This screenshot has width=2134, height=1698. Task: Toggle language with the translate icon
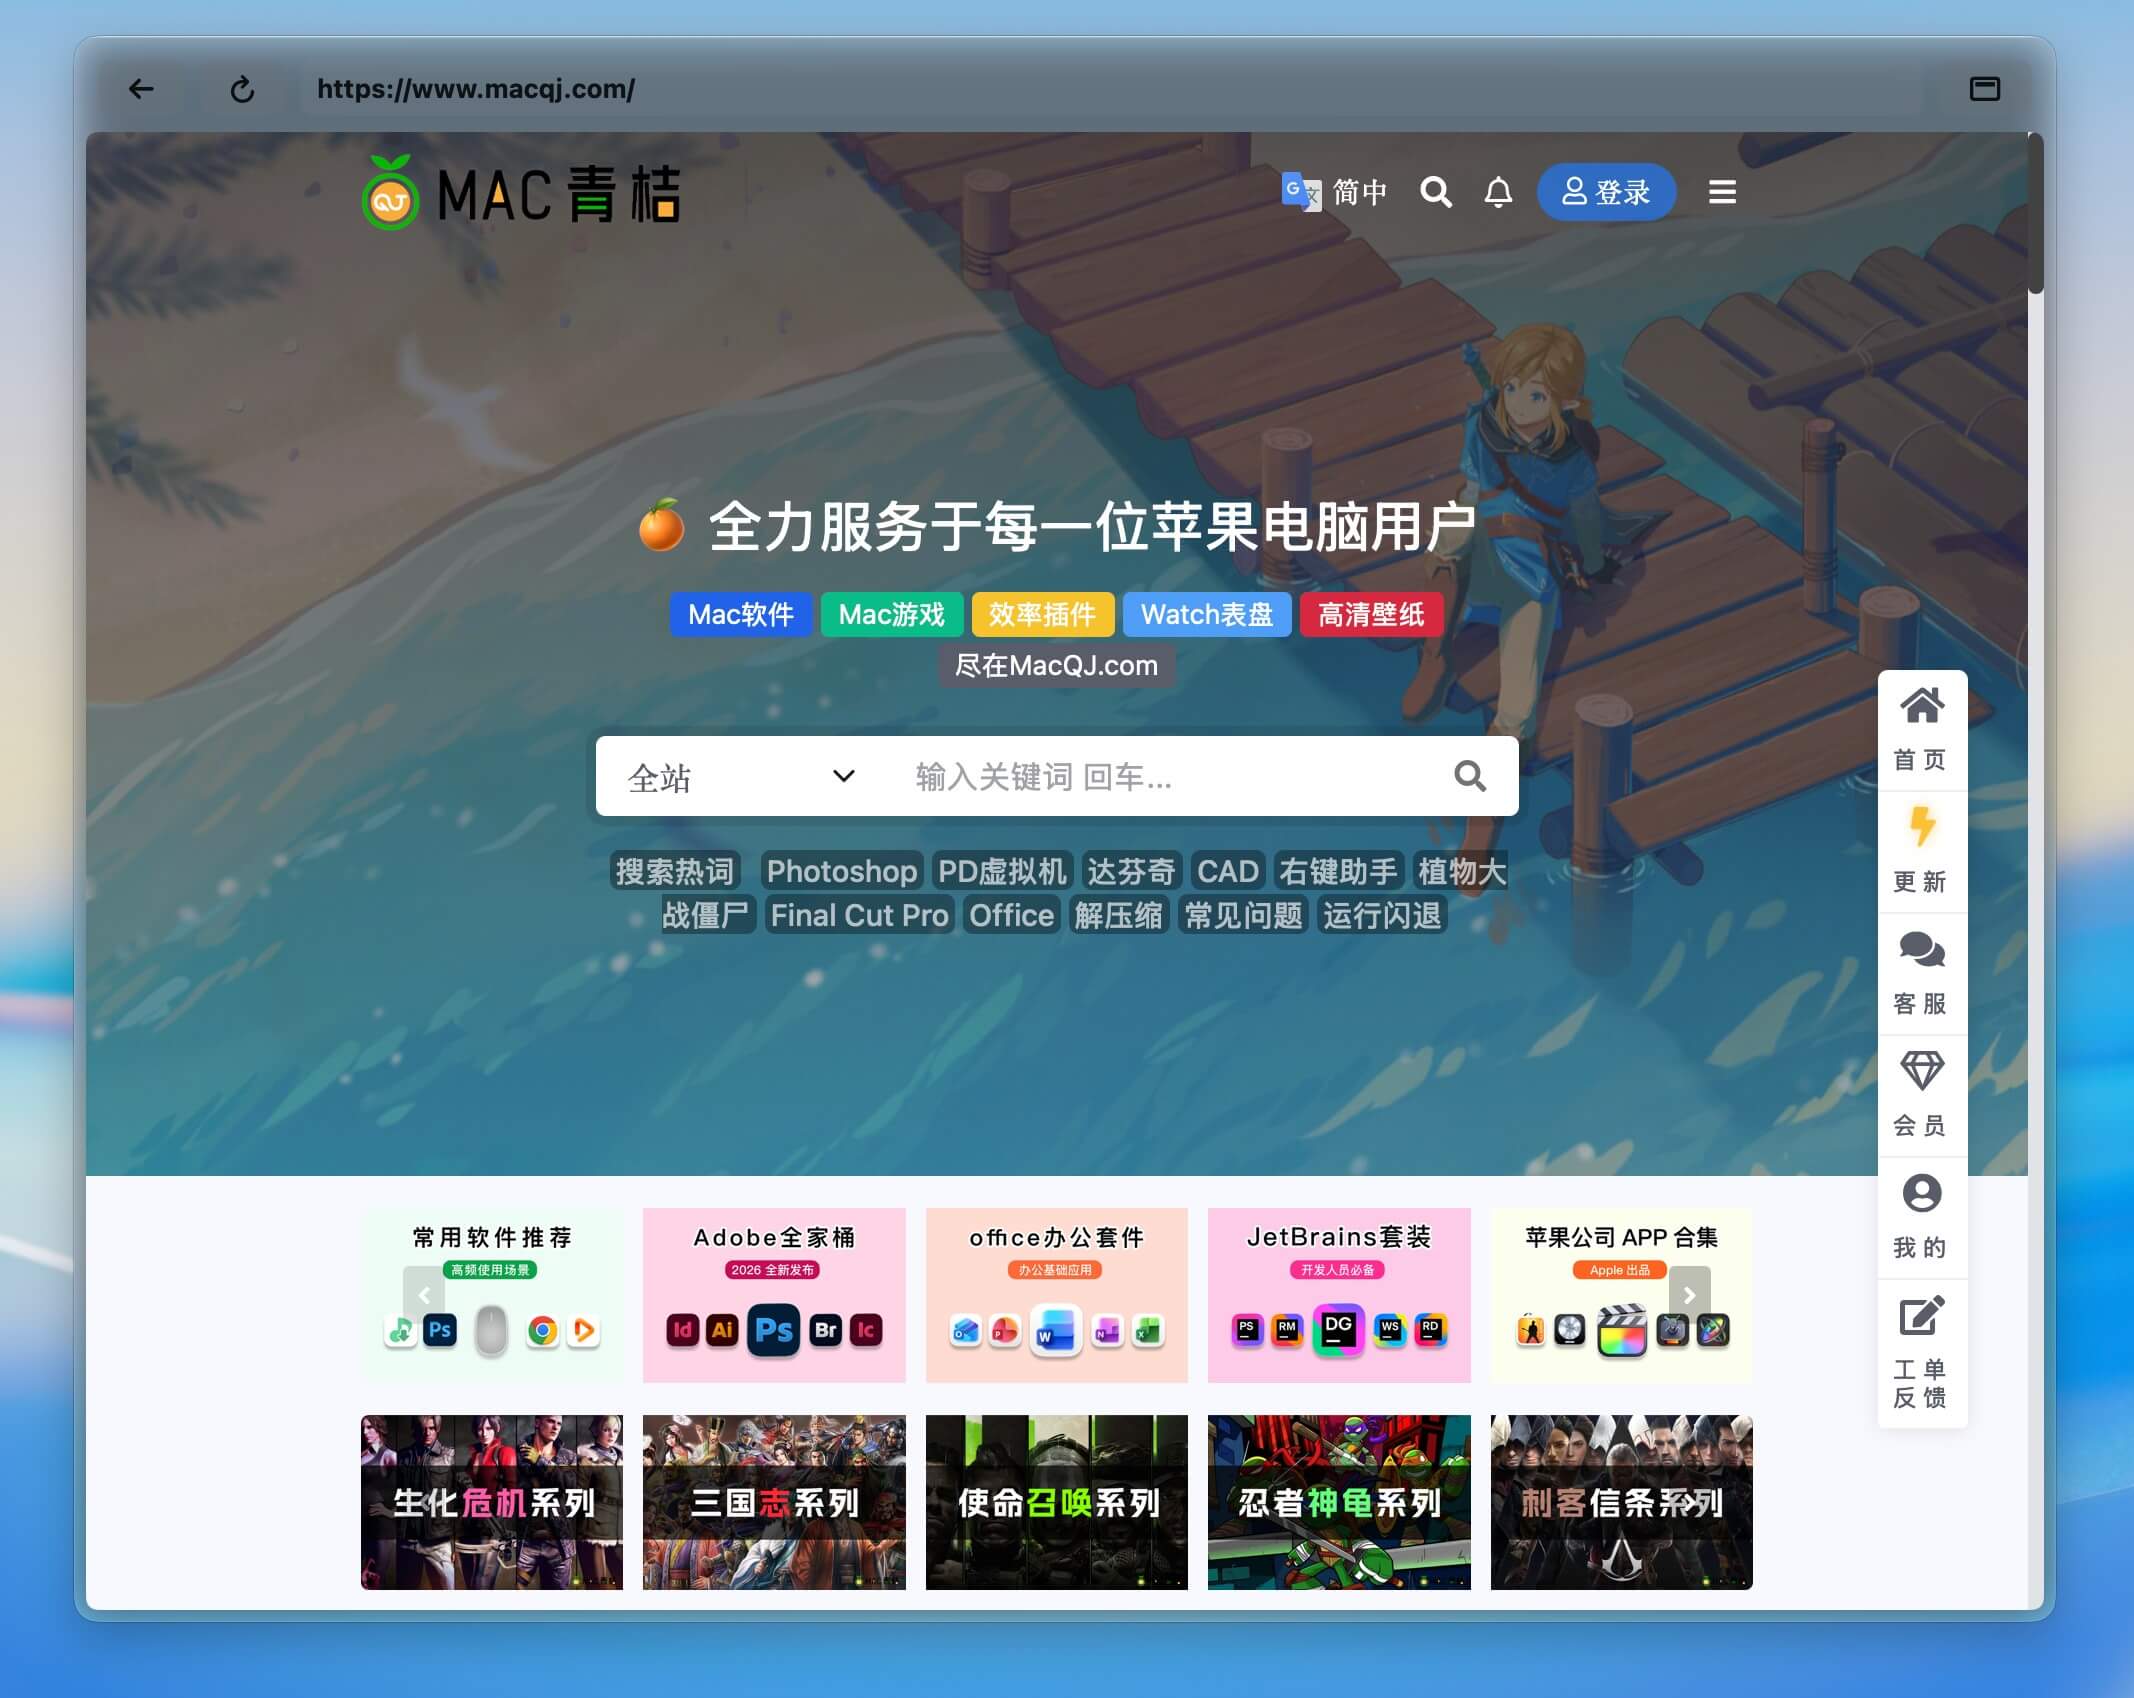click(1300, 191)
